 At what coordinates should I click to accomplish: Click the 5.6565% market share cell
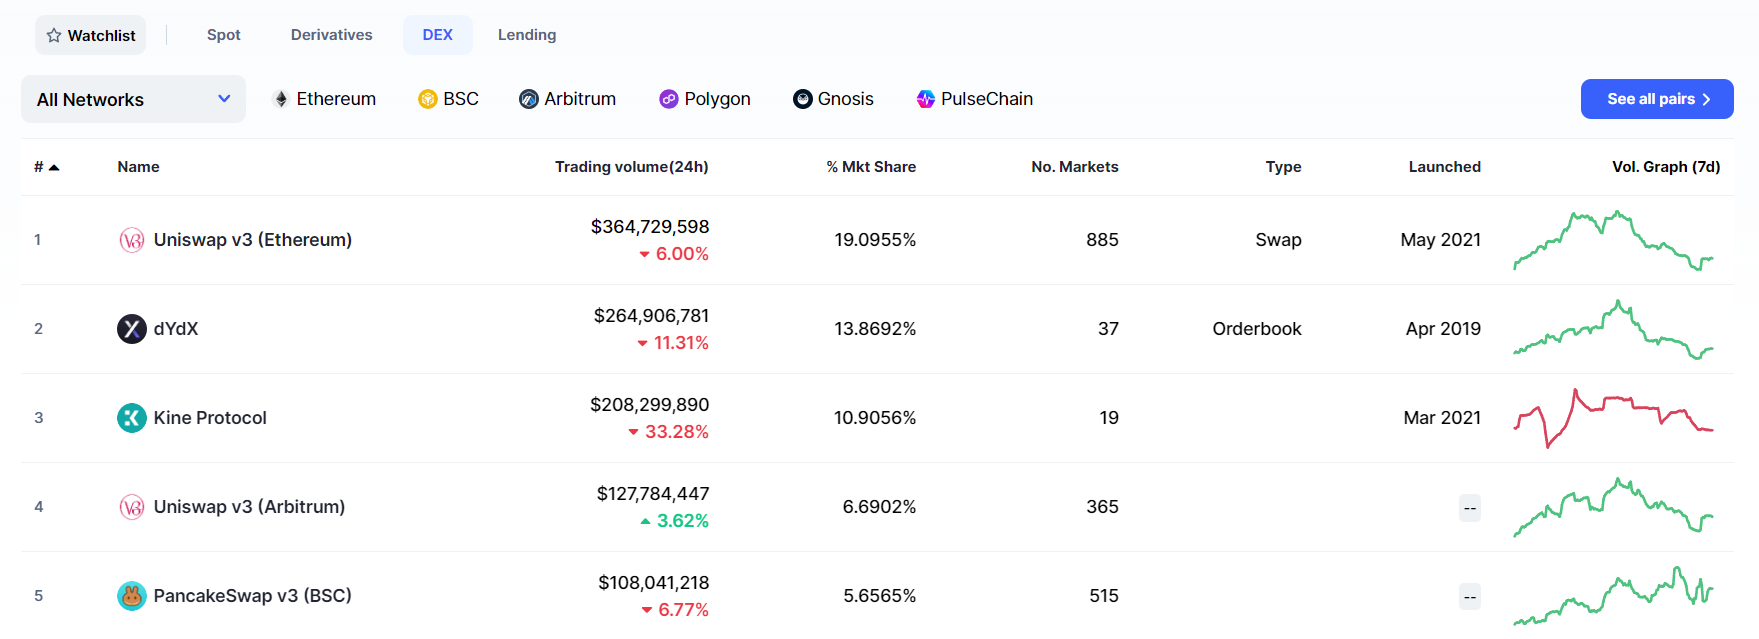(879, 596)
